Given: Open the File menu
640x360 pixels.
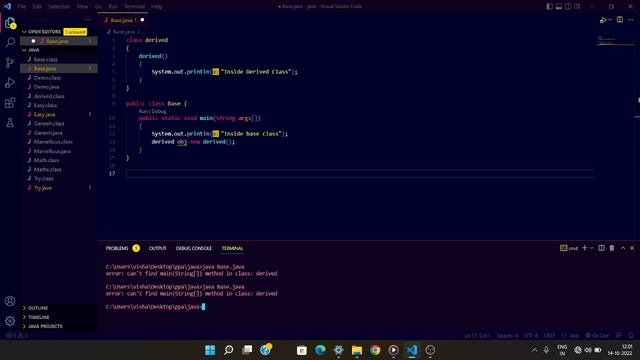Looking at the screenshot, I should (22, 7).
